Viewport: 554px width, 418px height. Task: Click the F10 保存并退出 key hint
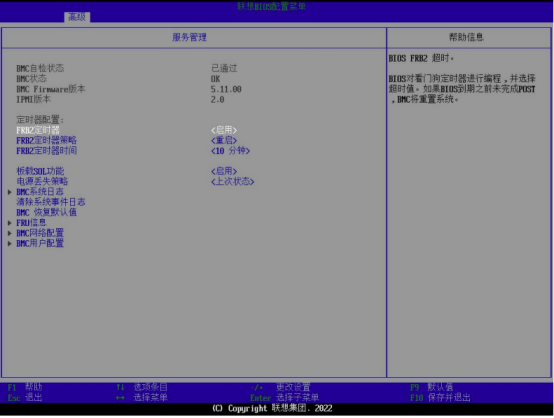tap(440, 398)
